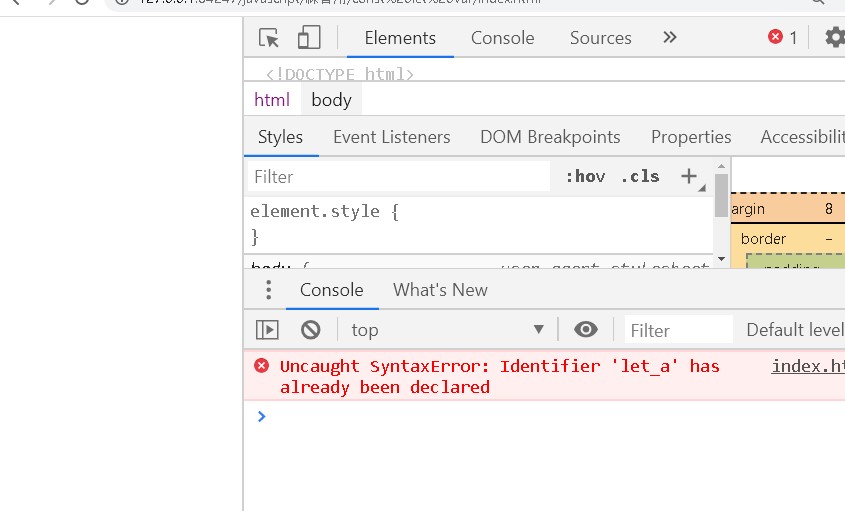Focus the console Filter input field
845x511 pixels.
[x=680, y=330]
